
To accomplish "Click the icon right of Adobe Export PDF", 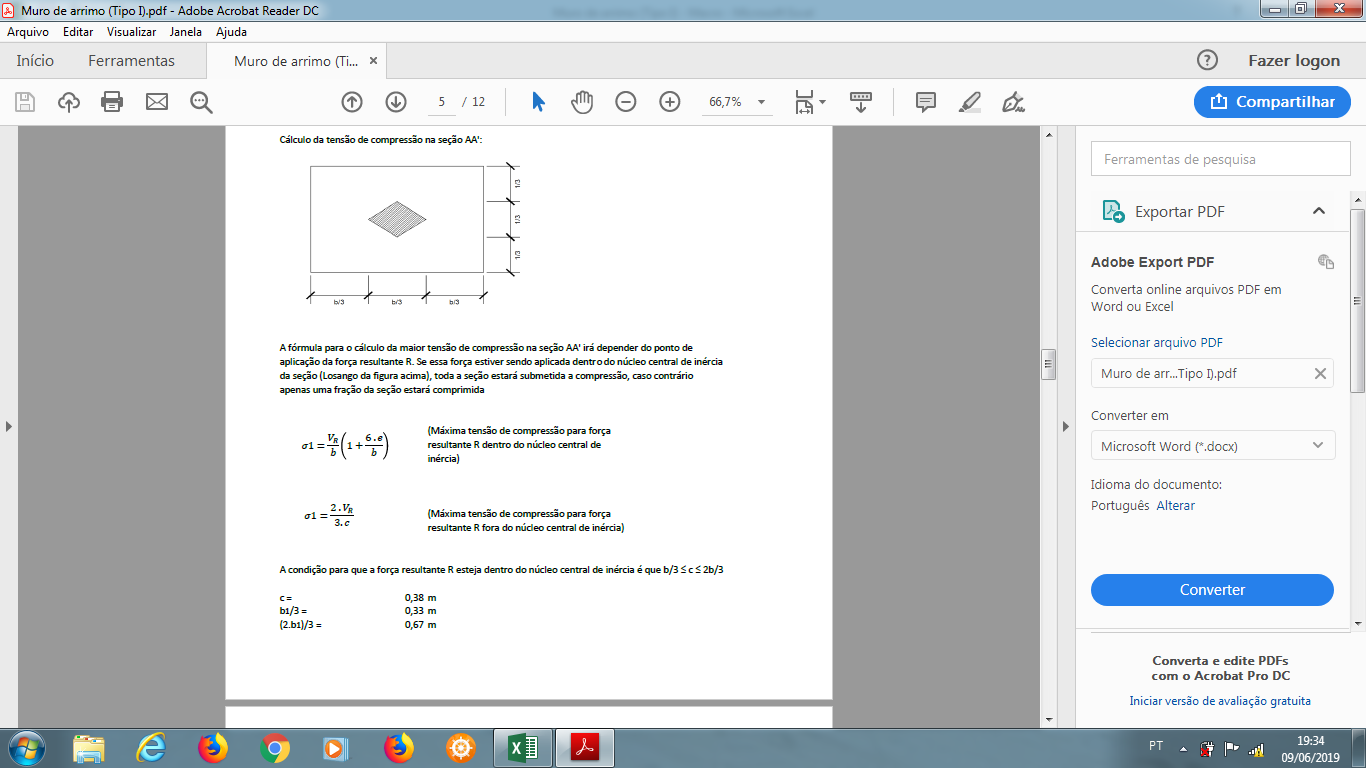I will [1326, 262].
